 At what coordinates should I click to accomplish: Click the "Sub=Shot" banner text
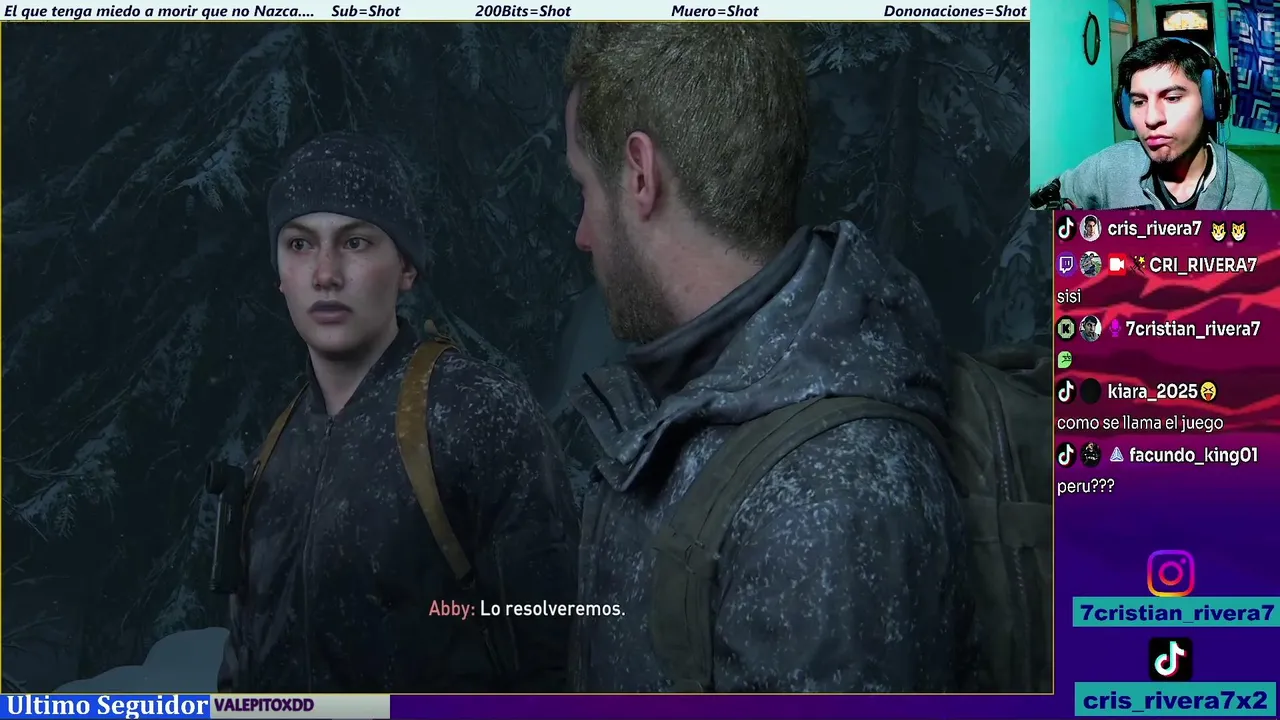365,11
